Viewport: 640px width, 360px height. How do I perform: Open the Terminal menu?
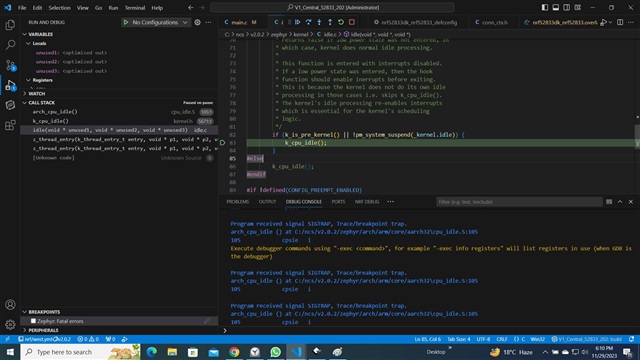135,8
